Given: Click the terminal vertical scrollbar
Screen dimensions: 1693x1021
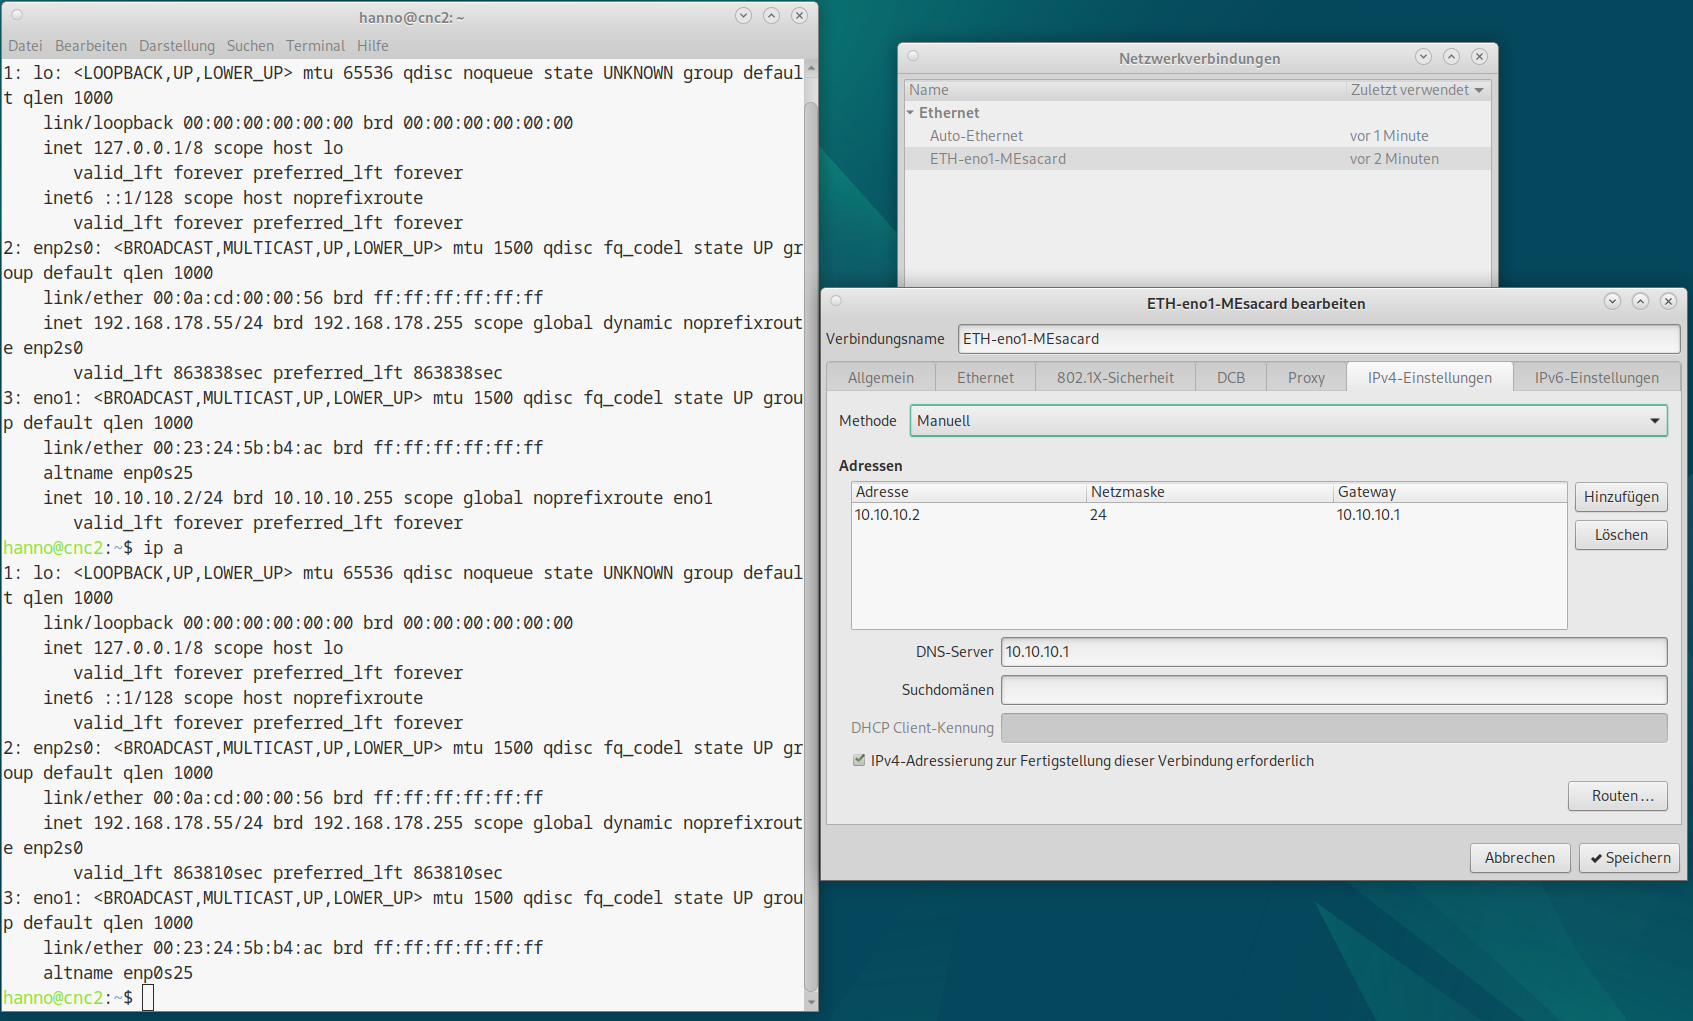Looking at the screenshot, I should point(811,545).
